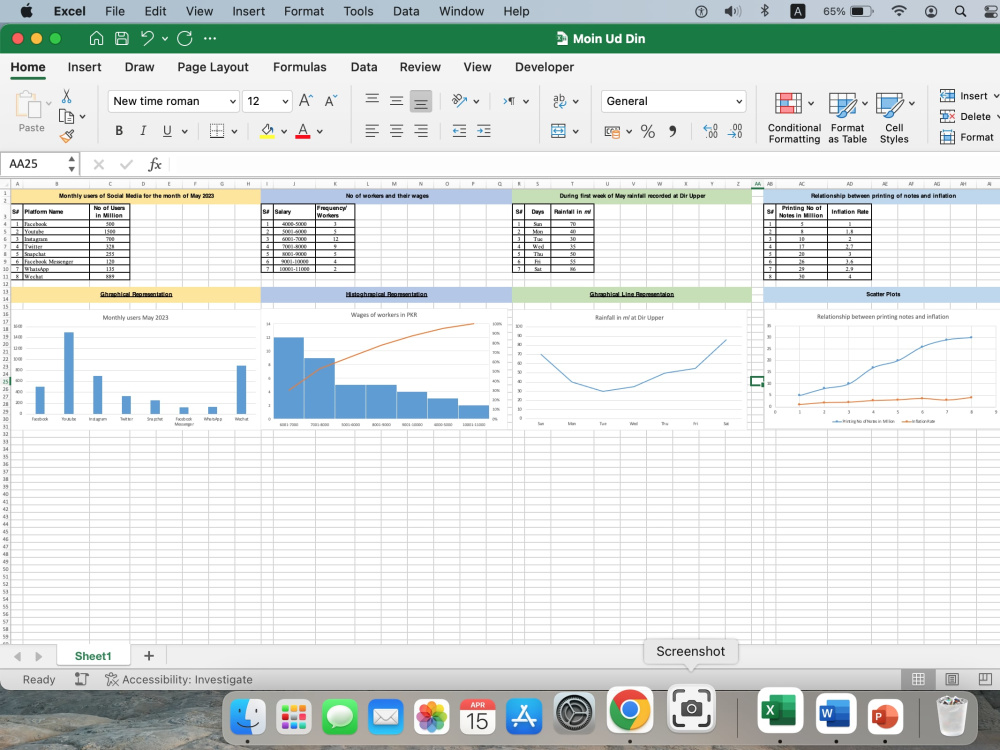Open Cell Styles gallery
Image resolution: width=1000 pixels, height=750 pixels.
(894, 119)
